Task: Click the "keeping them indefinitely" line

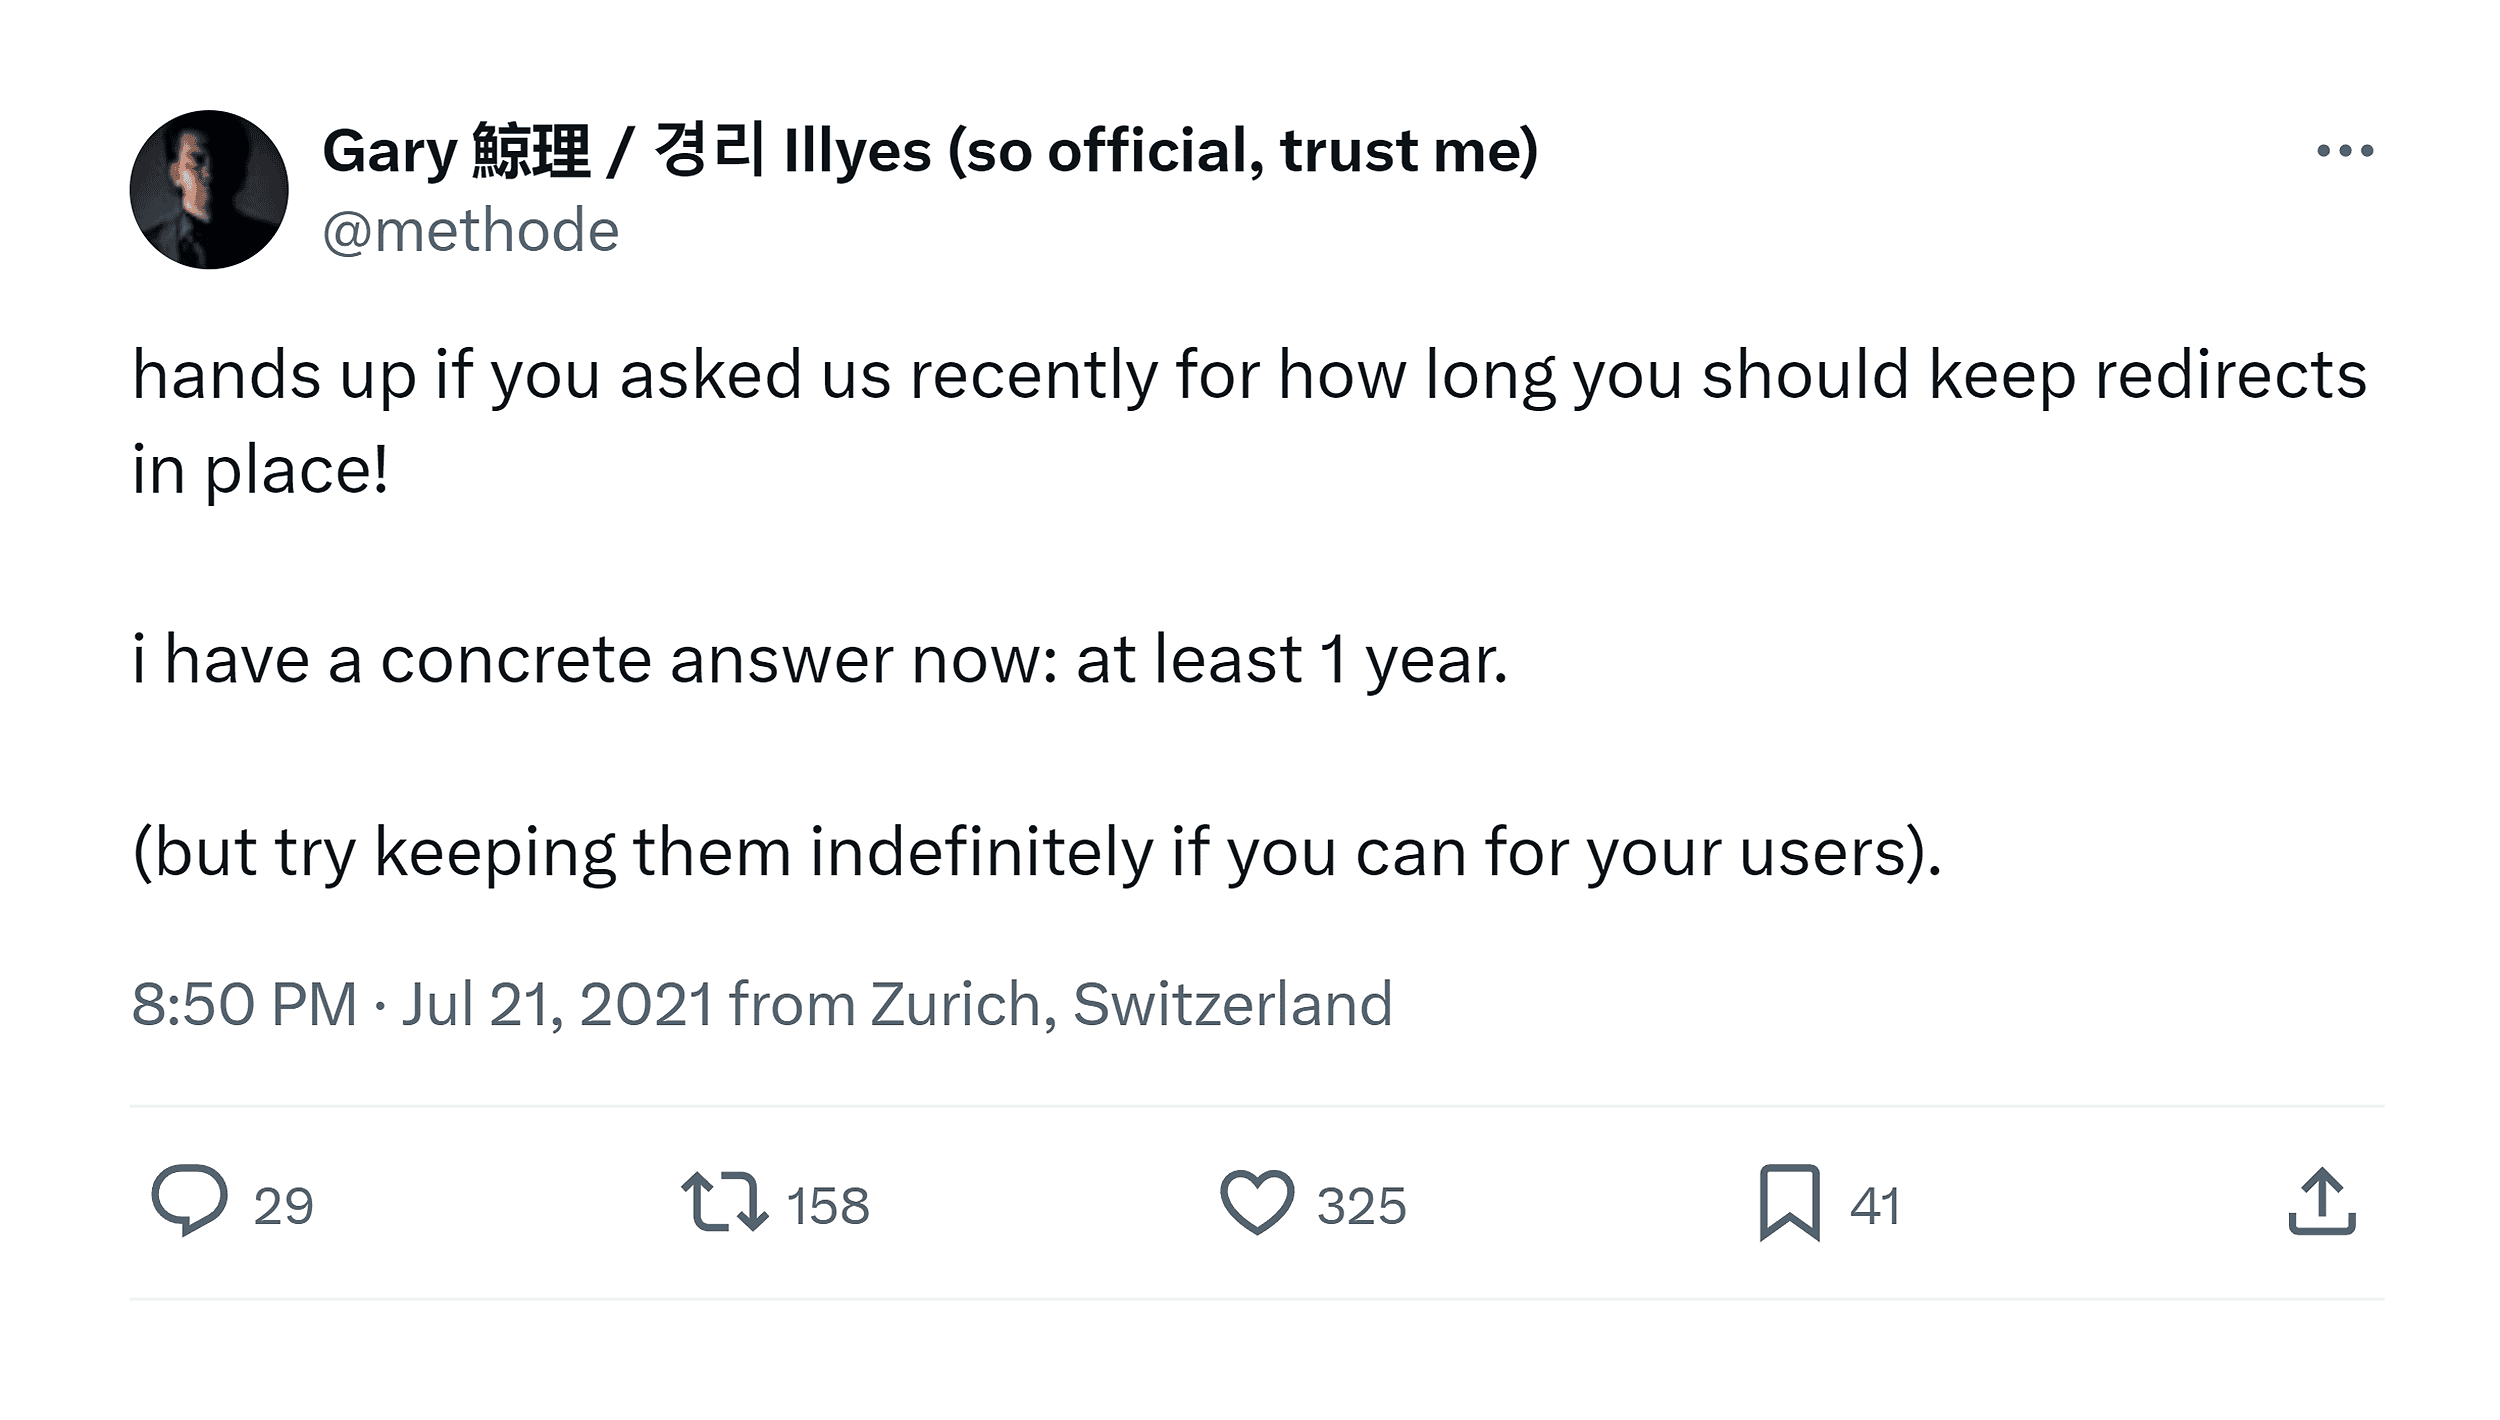Action: tap(1036, 853)
